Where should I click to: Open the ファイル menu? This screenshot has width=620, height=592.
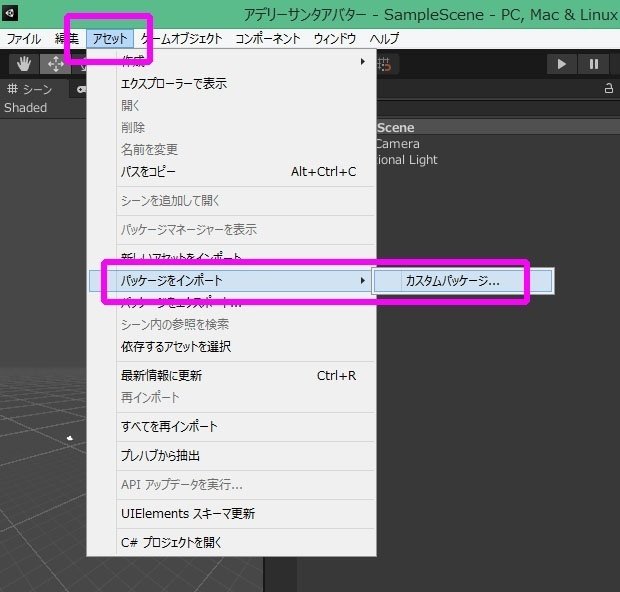[24, 39]
